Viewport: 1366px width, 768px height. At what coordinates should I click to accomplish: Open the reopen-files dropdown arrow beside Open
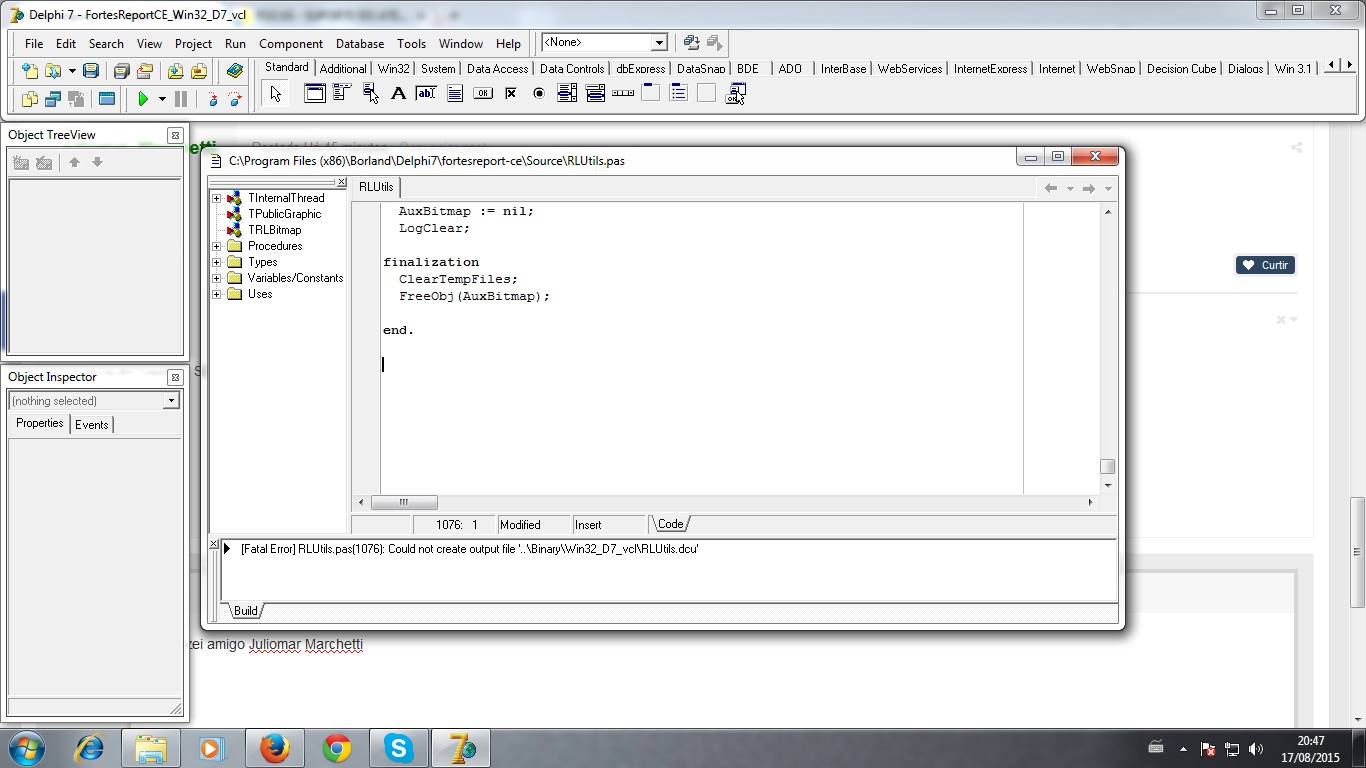pos(72,71)
